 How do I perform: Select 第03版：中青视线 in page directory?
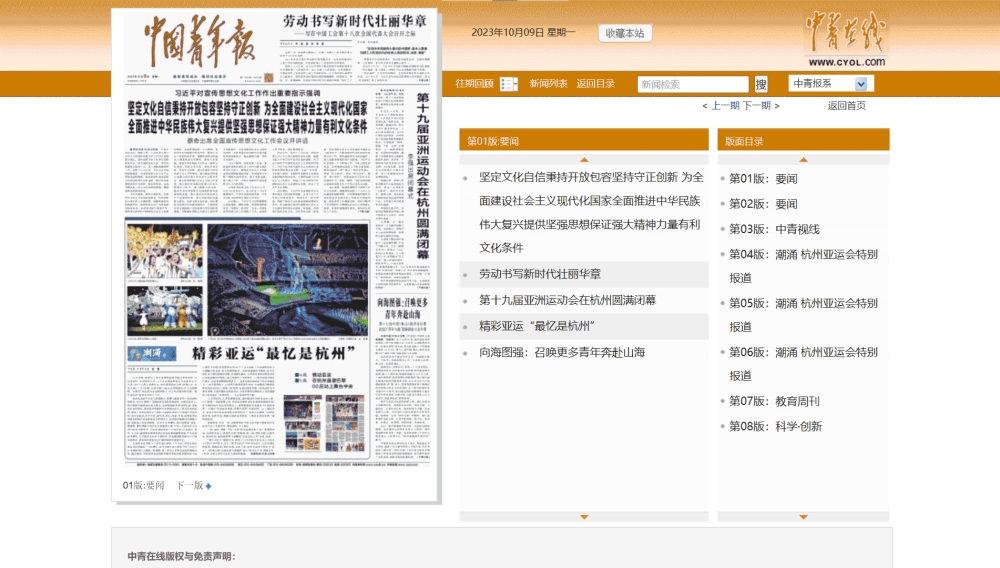click(774, 229)
